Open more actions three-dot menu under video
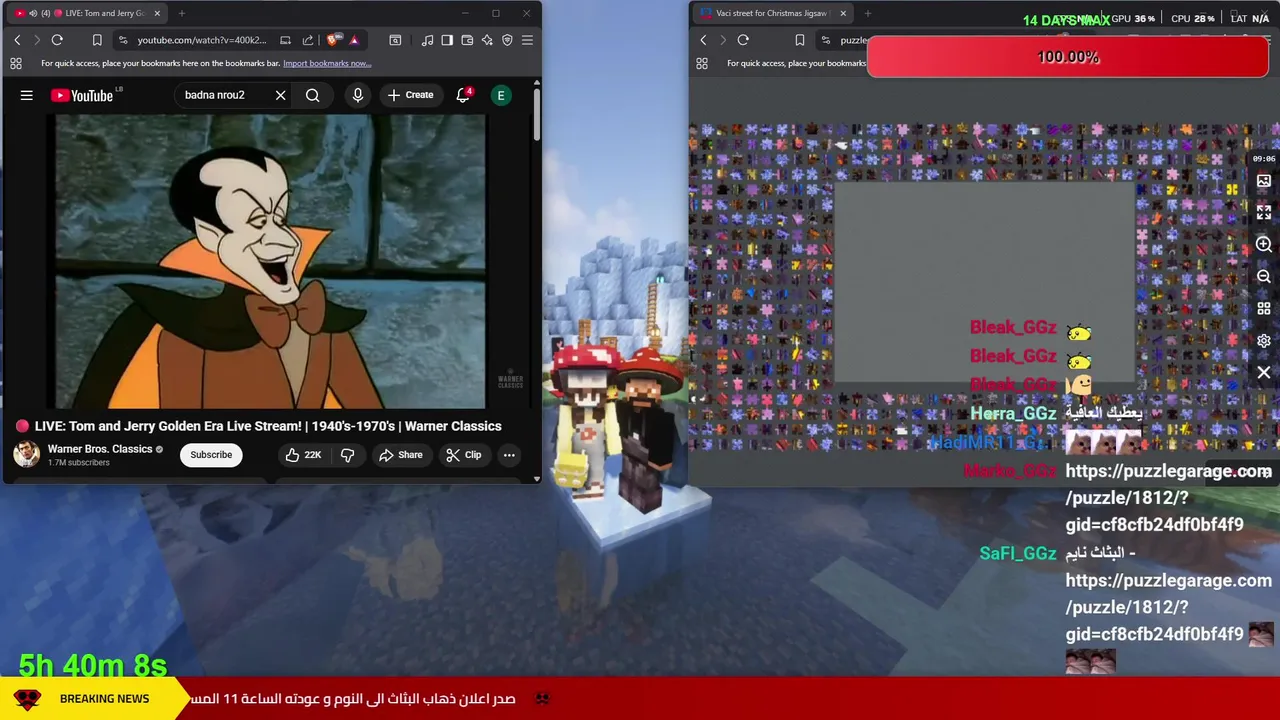Screen dimensions: 1280x720 tap(509, 455)
